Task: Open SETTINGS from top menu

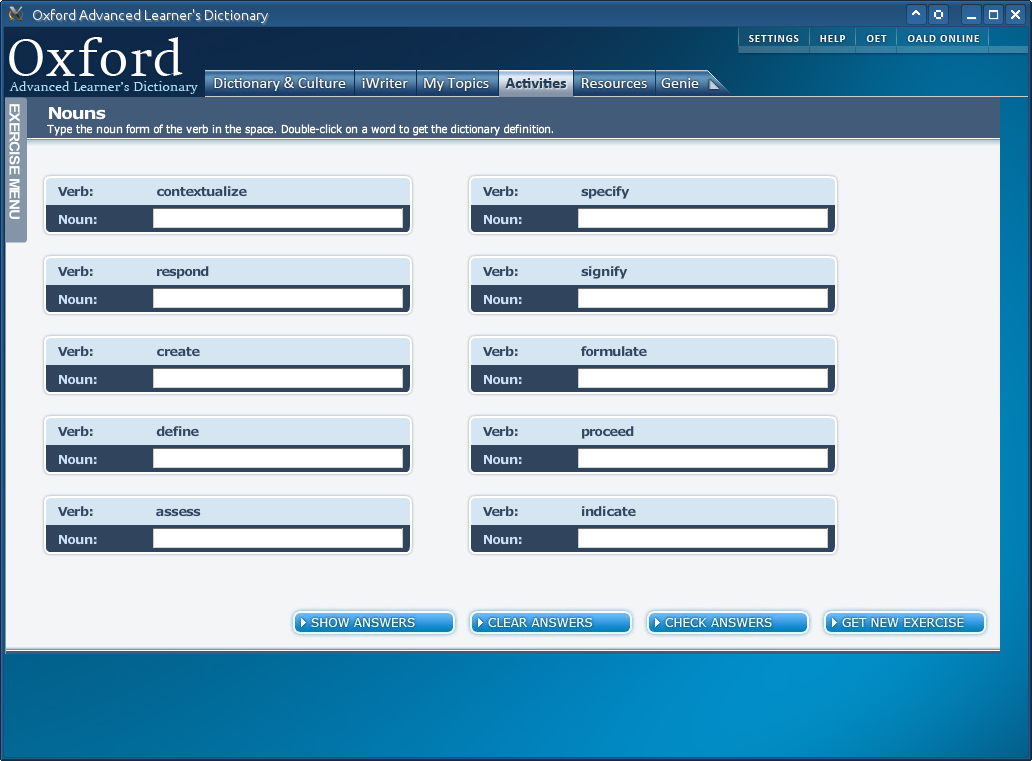Action: click(773, 39)
